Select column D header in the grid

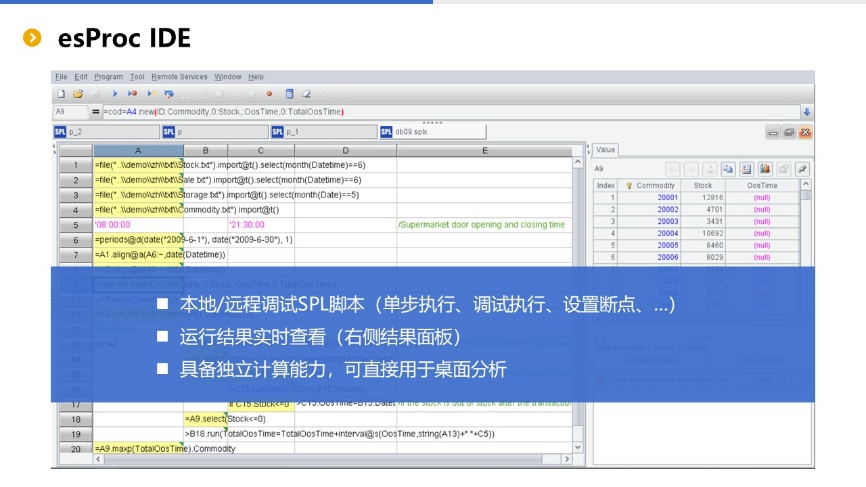(x=345, y=150)
